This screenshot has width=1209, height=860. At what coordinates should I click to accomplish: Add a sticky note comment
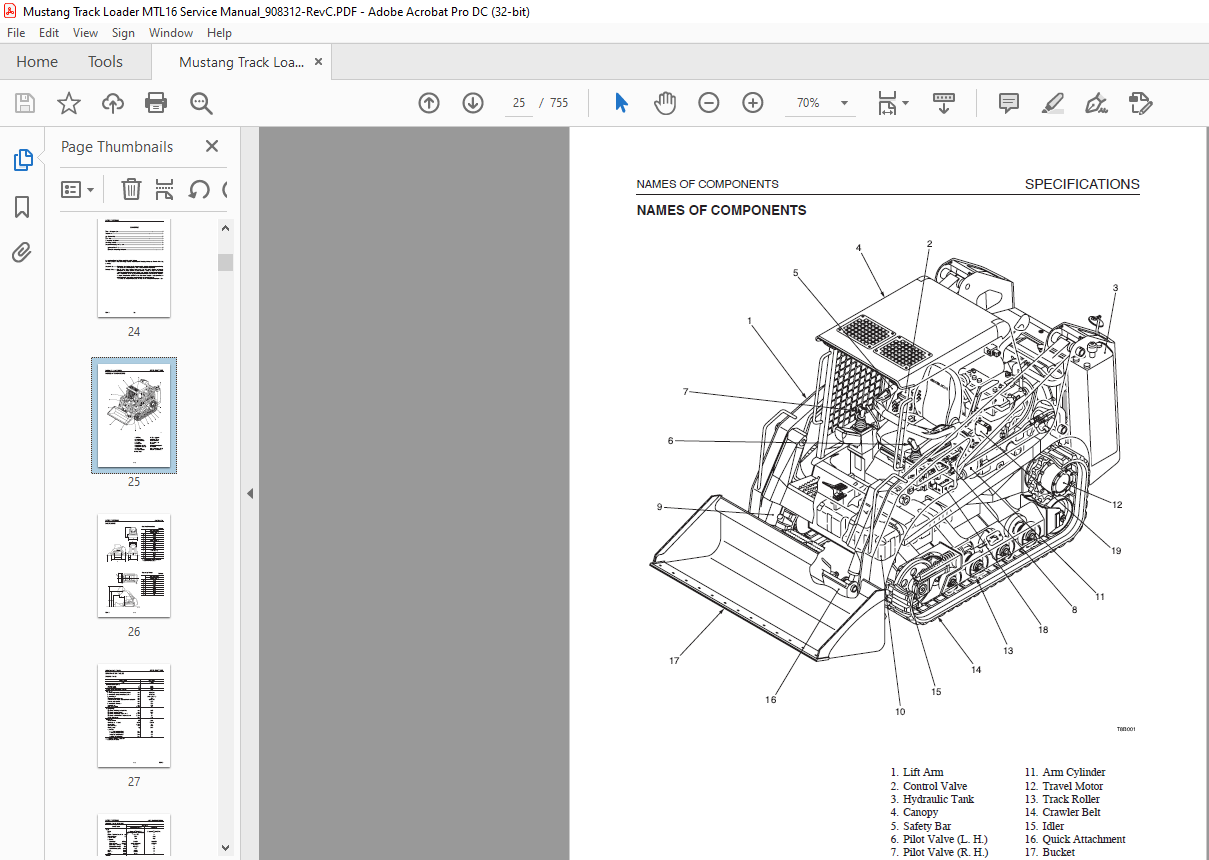tap(1009, 103)
